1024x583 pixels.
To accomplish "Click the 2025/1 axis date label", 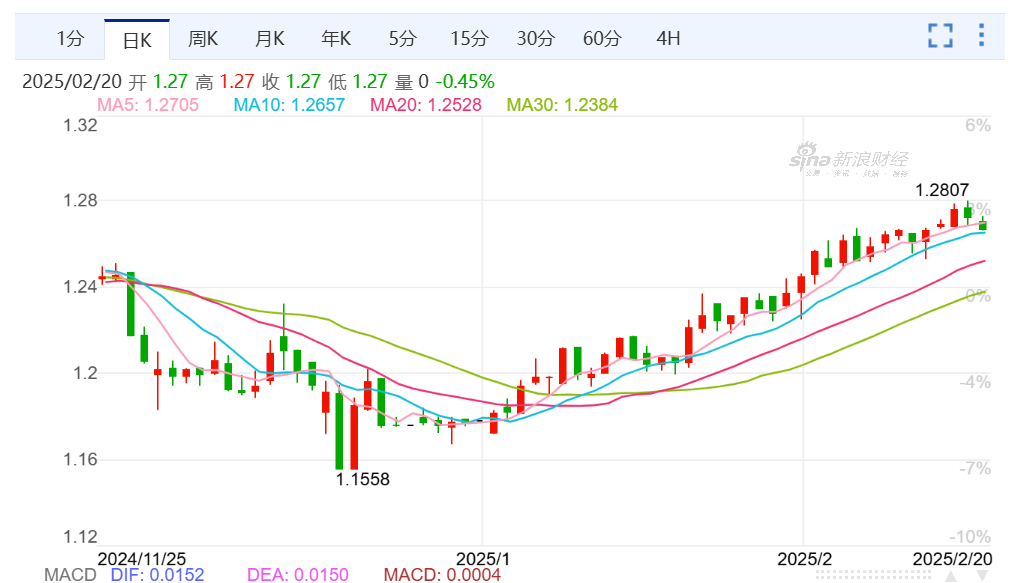I will pos(483,559).
